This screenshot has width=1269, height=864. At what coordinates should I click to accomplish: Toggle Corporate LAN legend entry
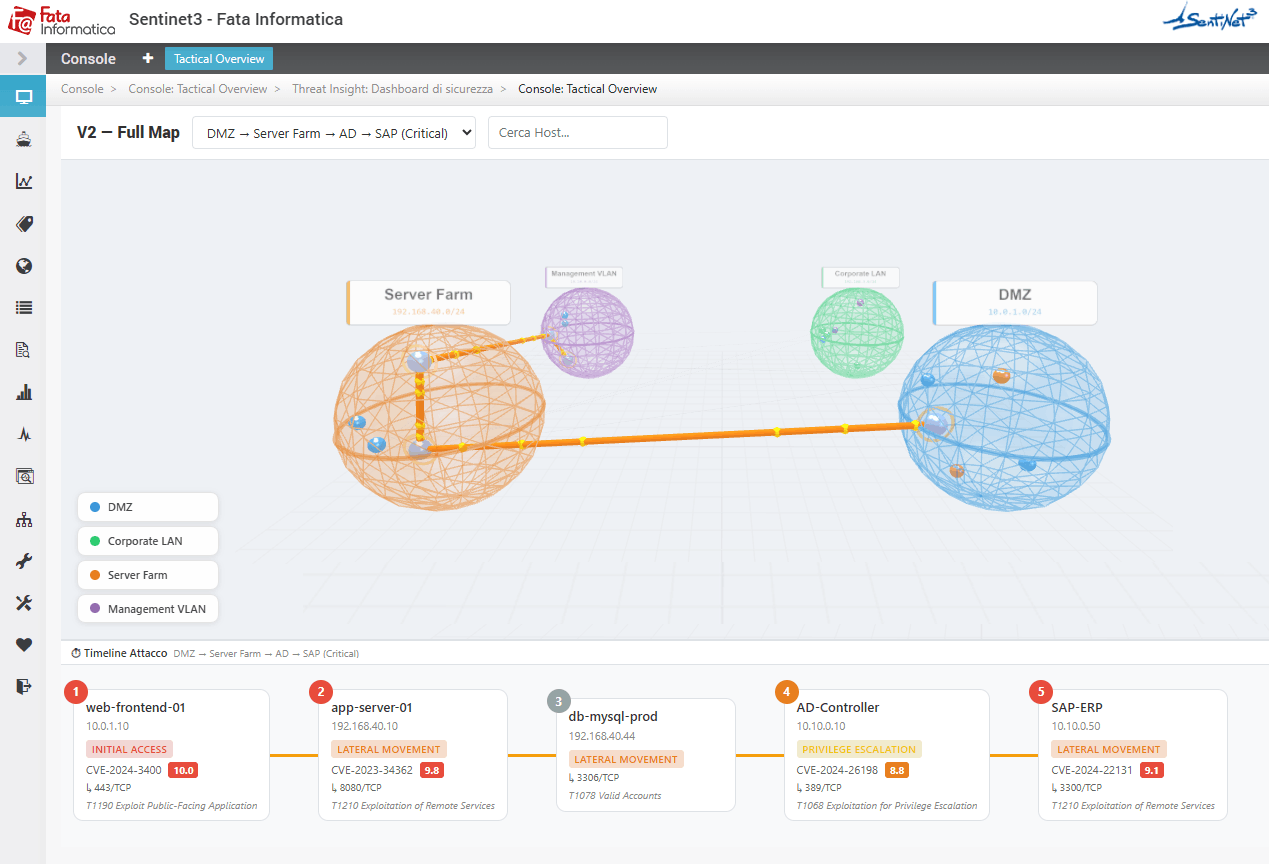(x=147, y=541)
